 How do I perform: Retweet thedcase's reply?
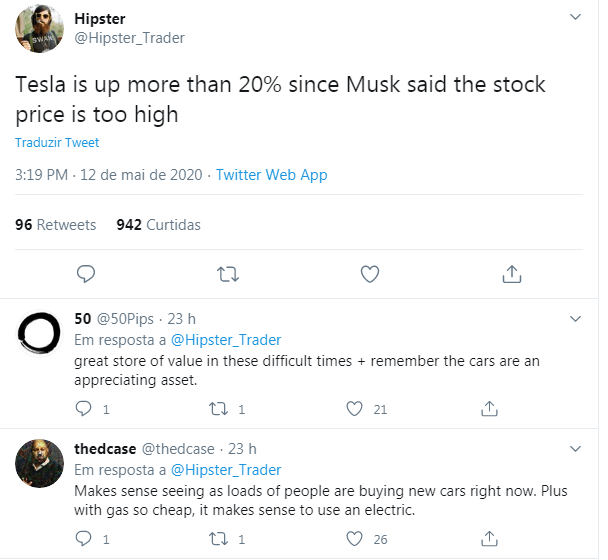tap(218, 539)
